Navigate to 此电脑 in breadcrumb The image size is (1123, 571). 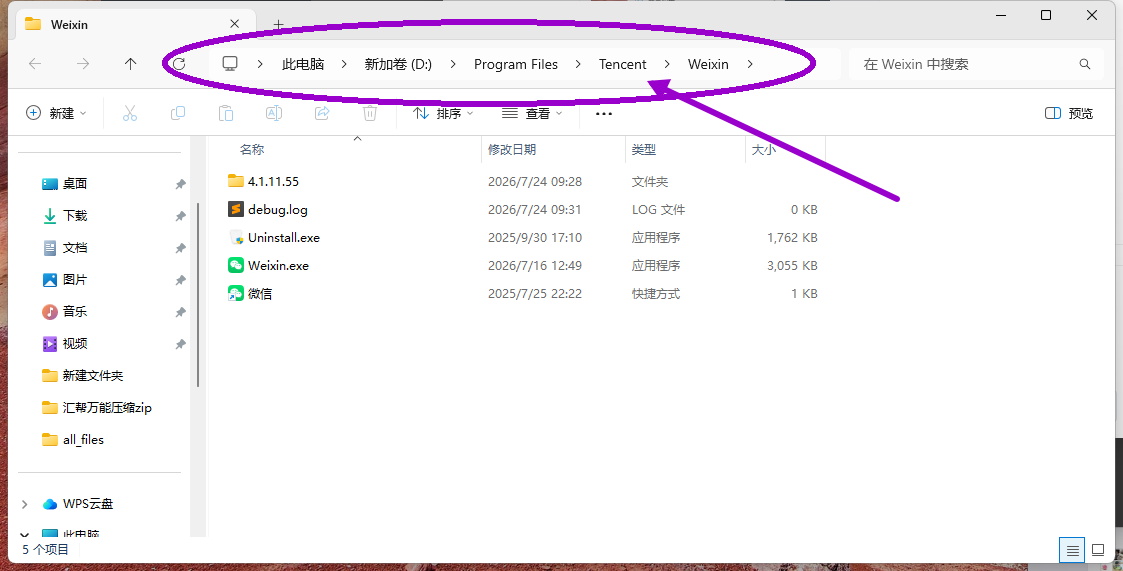tap(303, 64)
